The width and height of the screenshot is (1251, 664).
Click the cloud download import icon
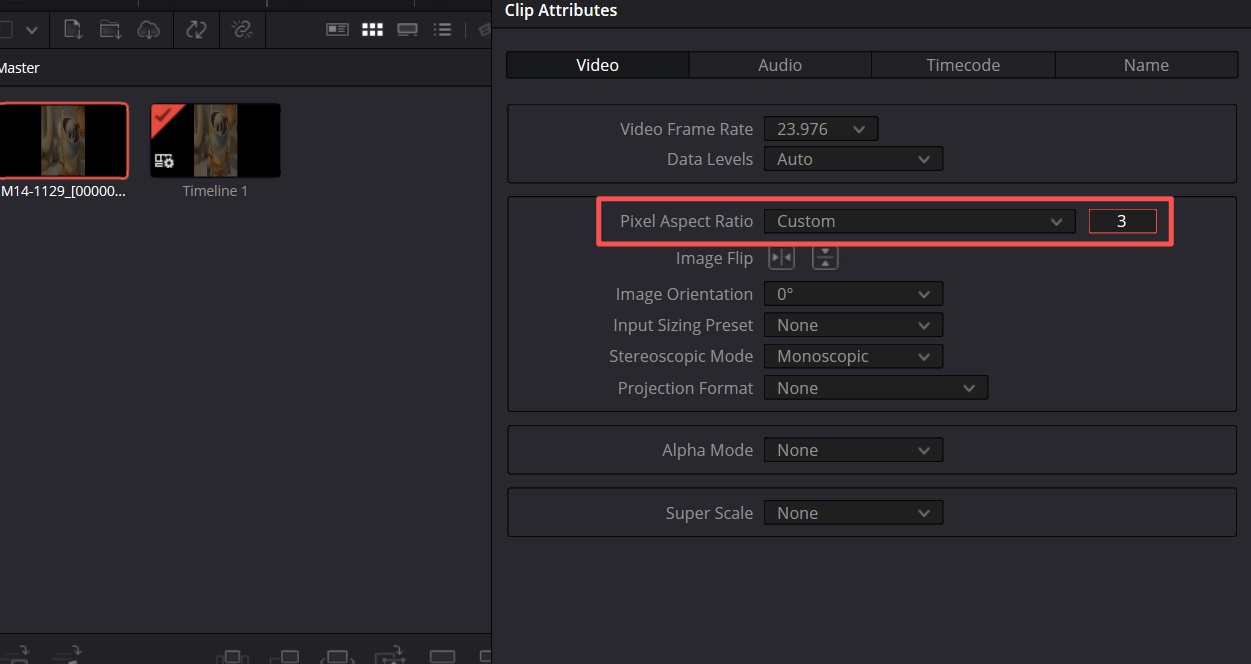coord(148,29)
